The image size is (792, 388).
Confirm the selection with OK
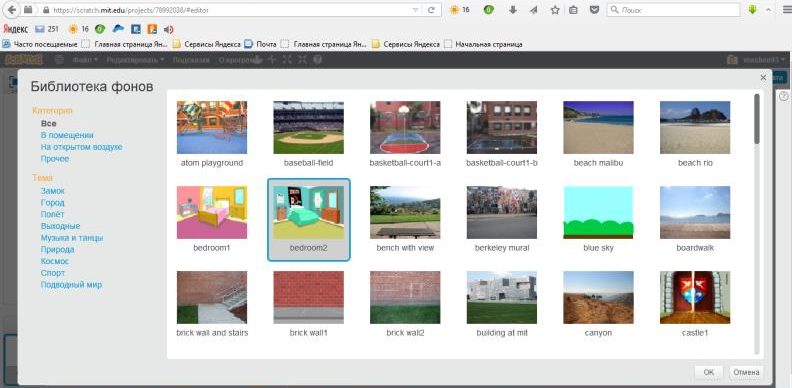[x=709, y=372]
